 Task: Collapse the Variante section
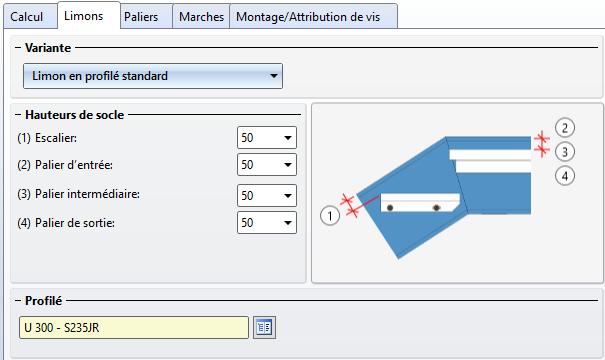(x=18, y=48)
